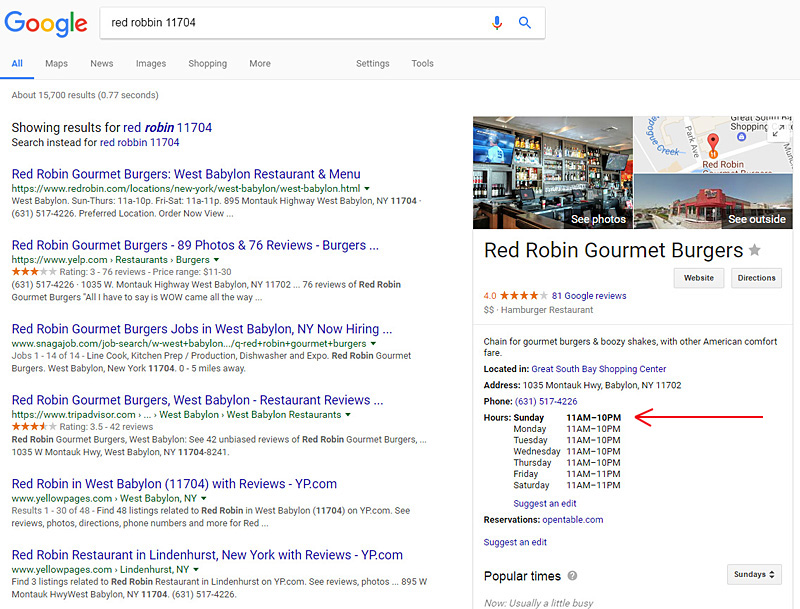Open the Sundays day selector dropdown
This screenshot has height=609, width=800.
pos(754,574)
